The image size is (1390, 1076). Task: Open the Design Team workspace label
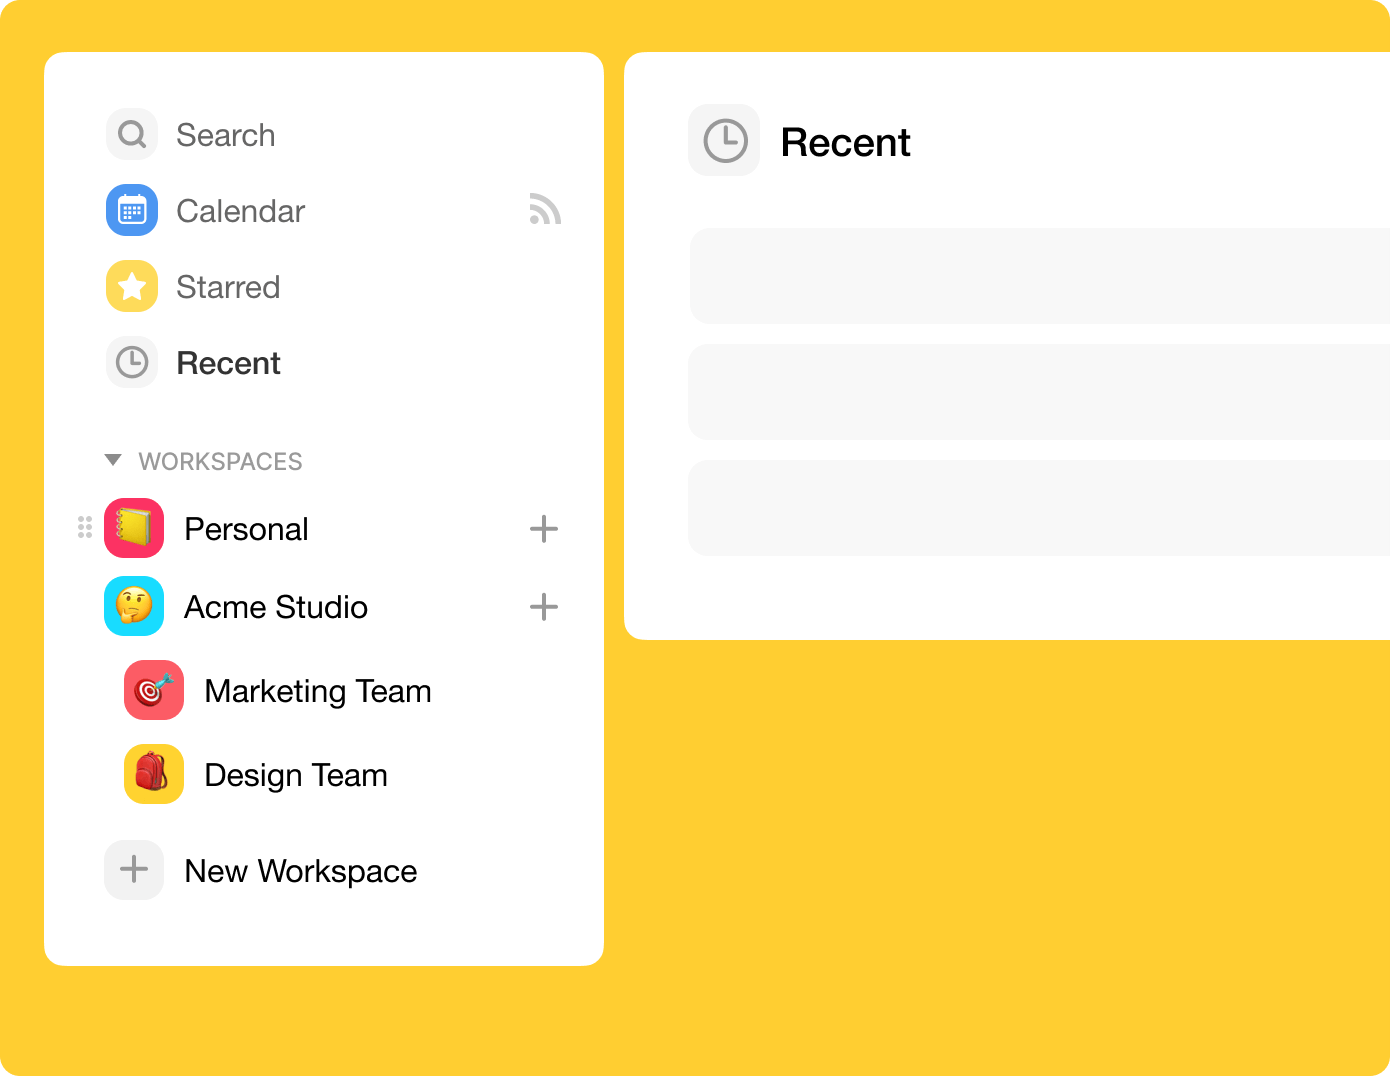tap(295, 775)
